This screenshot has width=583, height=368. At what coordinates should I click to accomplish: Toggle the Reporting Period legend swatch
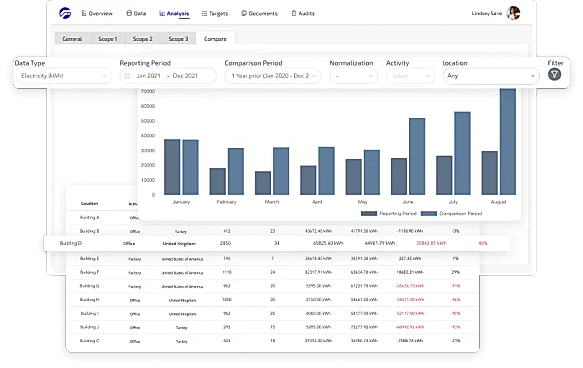[x=369, y=213]
